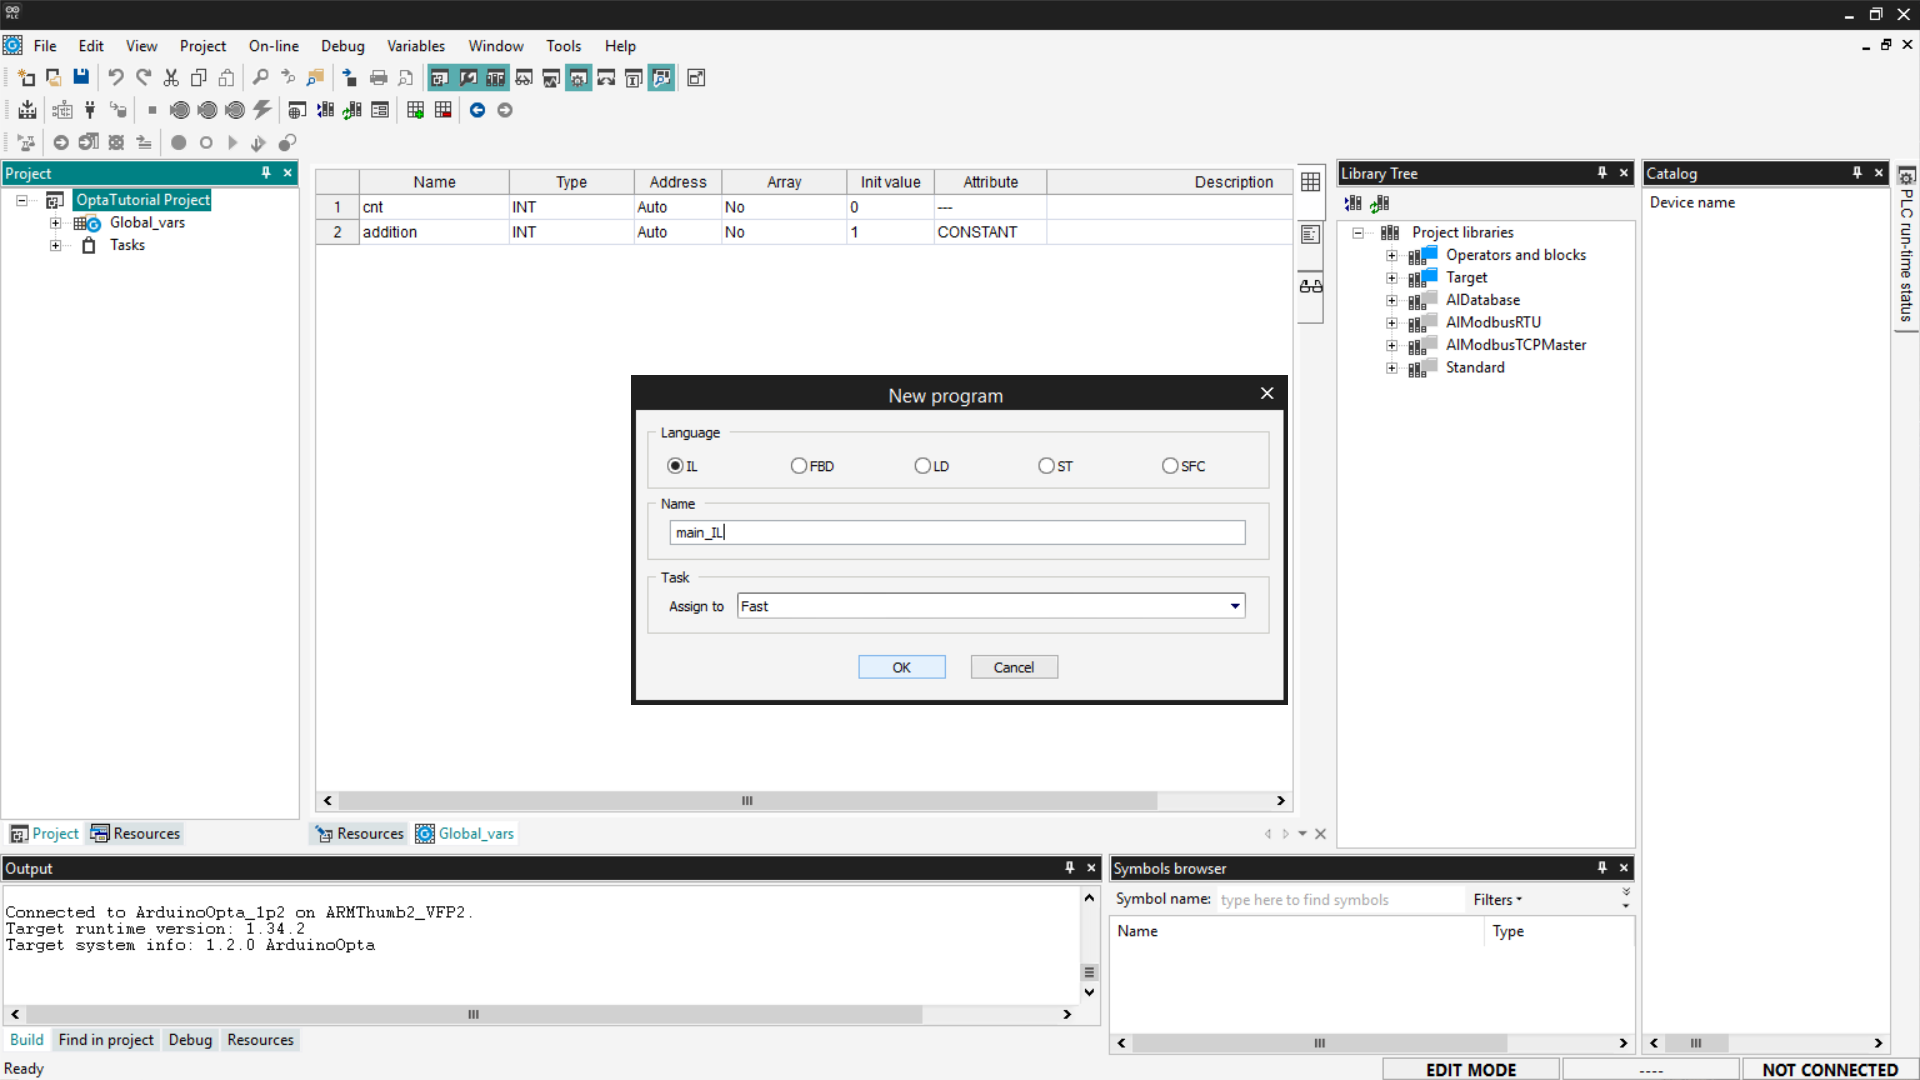Click the connect plug icon
1920x1080 pixels.
pos(90,110)
